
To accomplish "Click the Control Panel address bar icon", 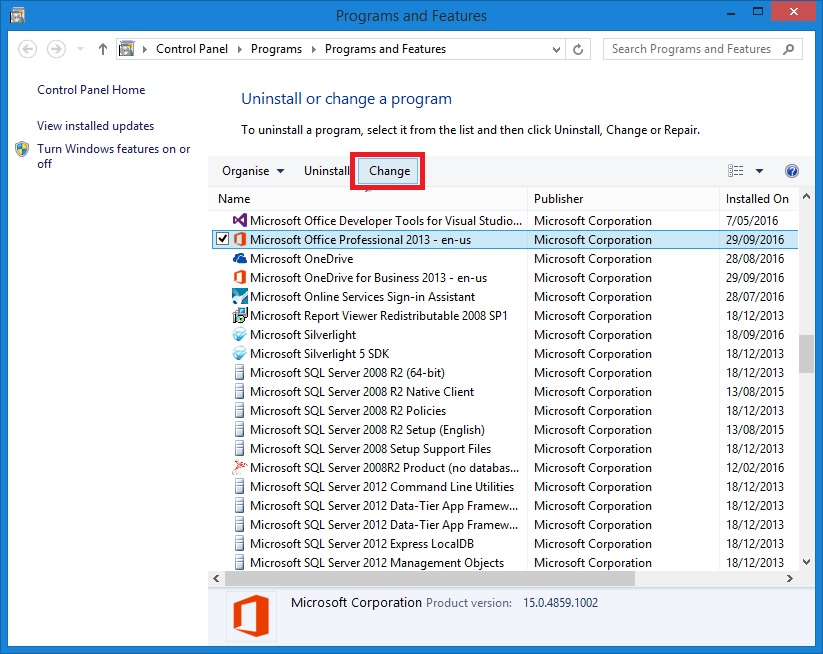I will 126,49.
